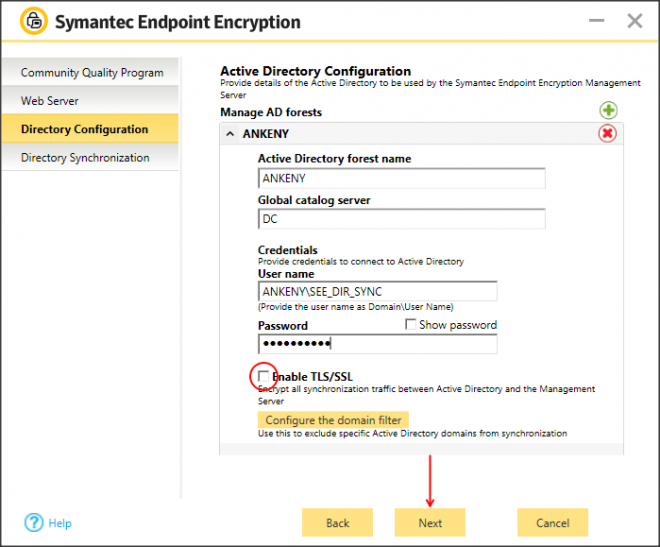Open the Community Quality Program tab

(x=90, y=72)
